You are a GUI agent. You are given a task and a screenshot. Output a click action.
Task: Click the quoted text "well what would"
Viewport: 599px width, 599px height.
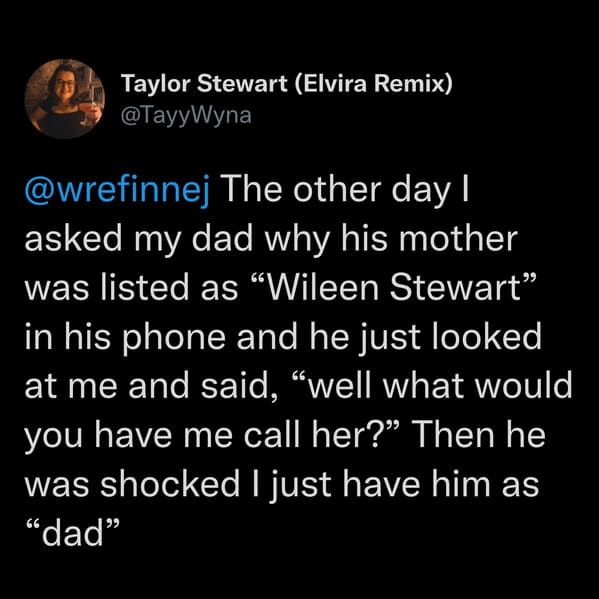click(432, 386)
